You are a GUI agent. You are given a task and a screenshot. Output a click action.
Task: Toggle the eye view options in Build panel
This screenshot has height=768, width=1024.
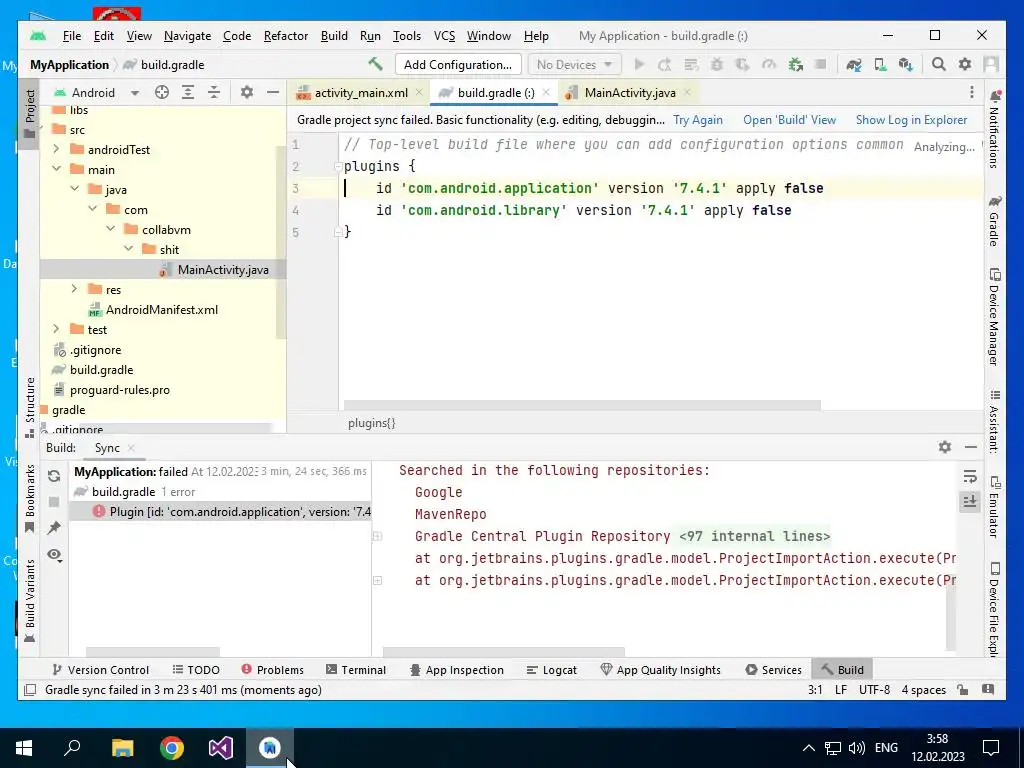pyautogui.click(x=54, y=555)
